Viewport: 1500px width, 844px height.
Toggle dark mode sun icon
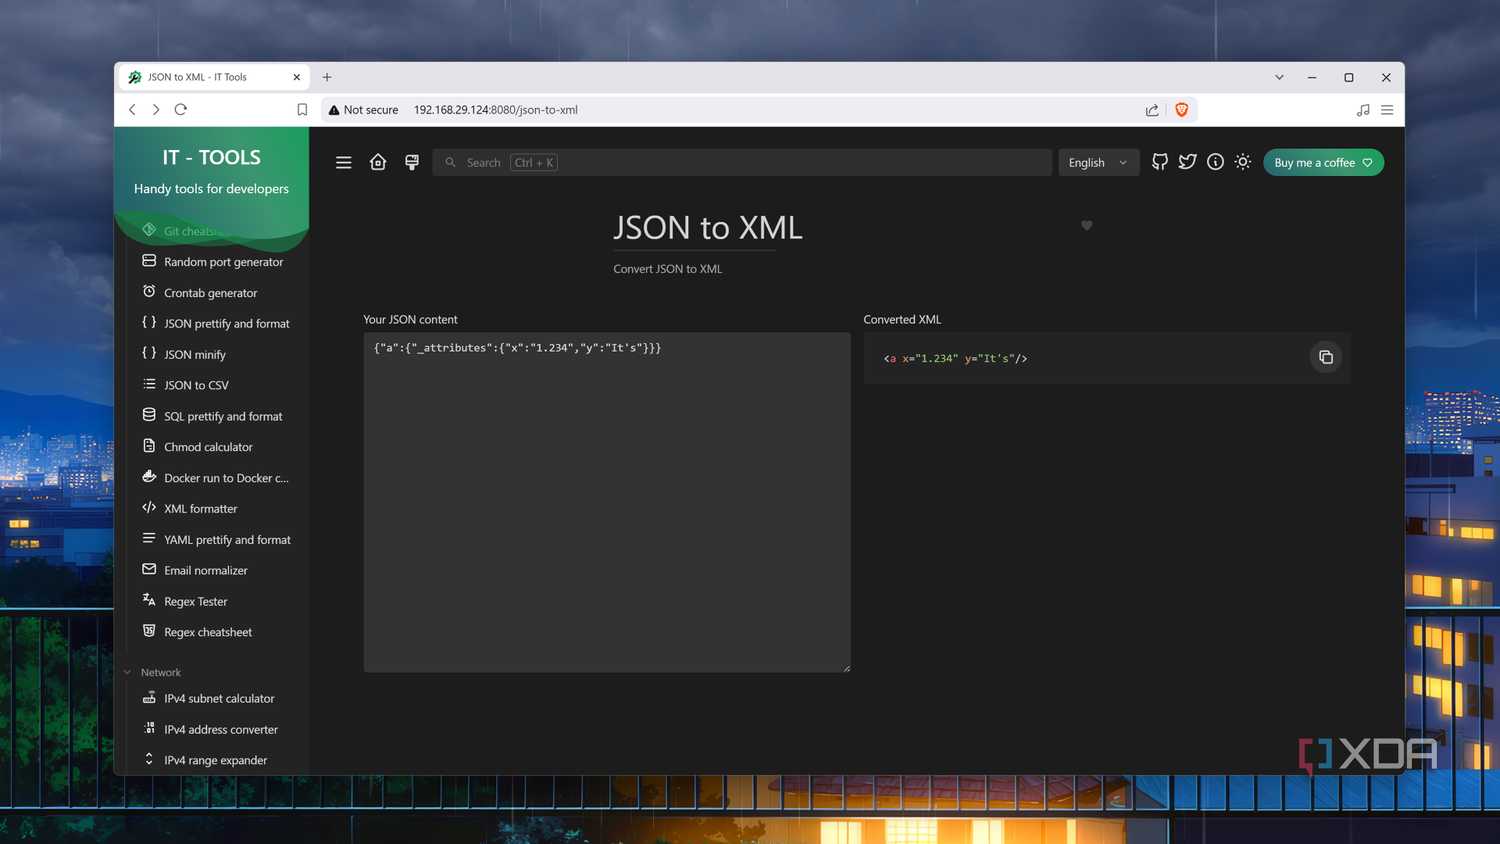(x=1243, y=162)
